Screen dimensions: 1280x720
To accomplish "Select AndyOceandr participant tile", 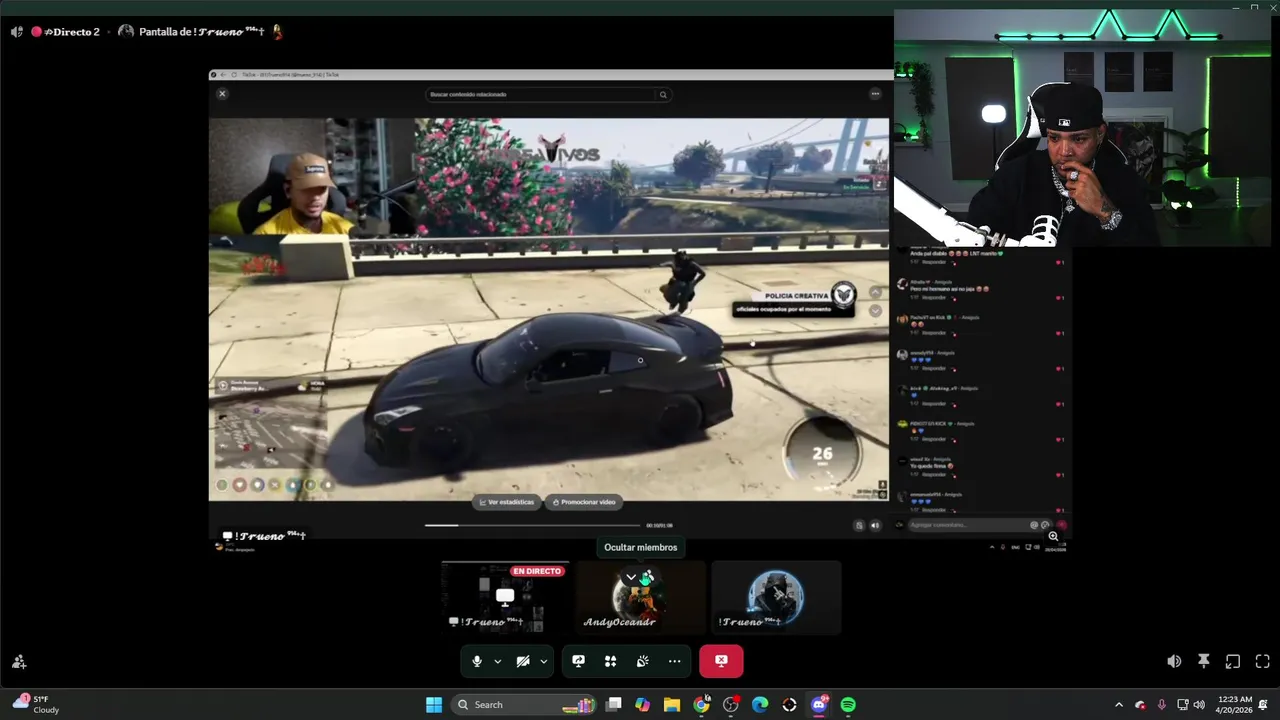I will [x=640, y=597].
